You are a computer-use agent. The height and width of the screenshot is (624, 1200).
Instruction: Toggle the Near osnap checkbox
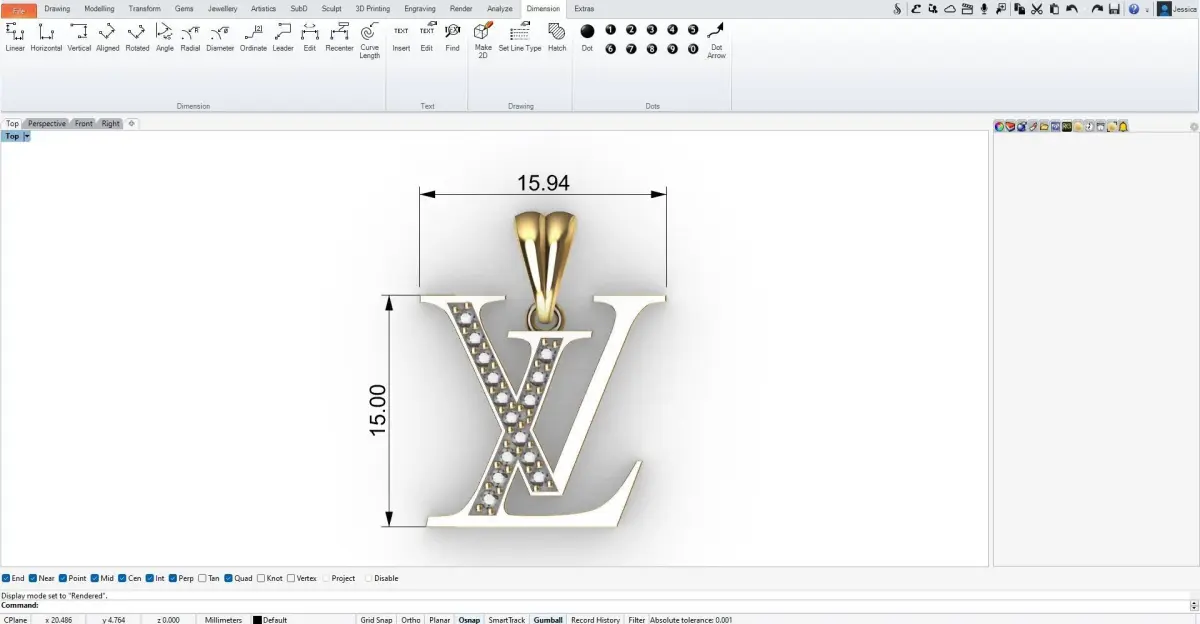tap(33, 578)
